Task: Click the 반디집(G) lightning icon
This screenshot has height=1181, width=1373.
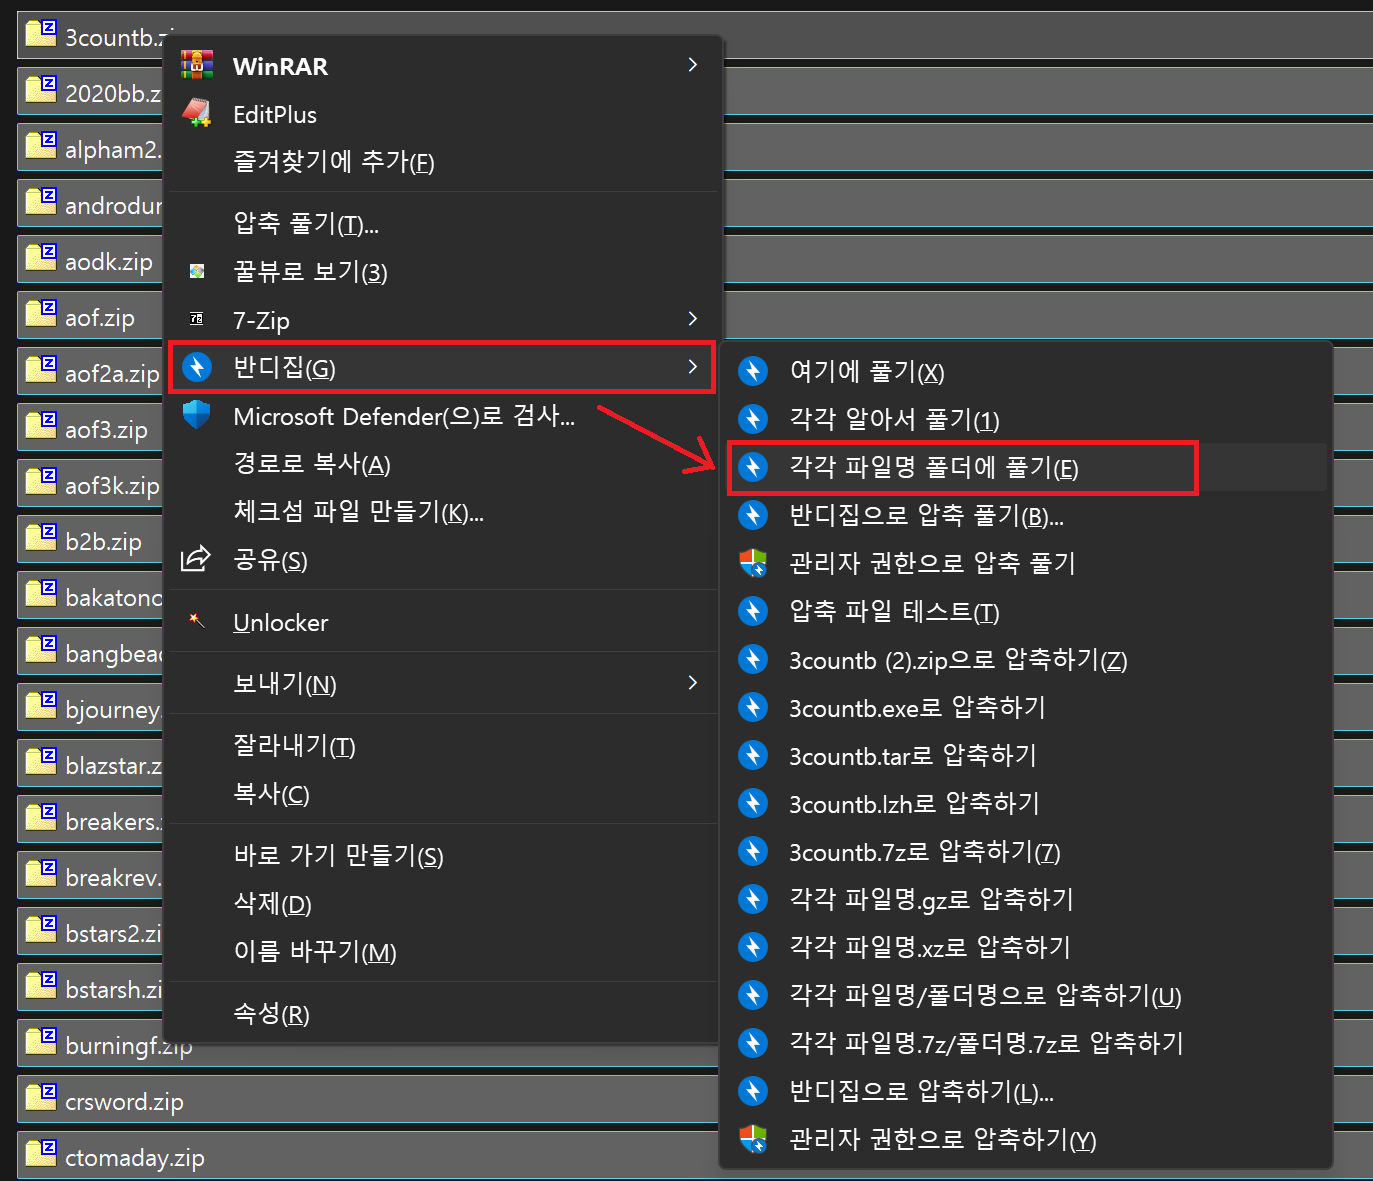Action: (x=197, y=367)
